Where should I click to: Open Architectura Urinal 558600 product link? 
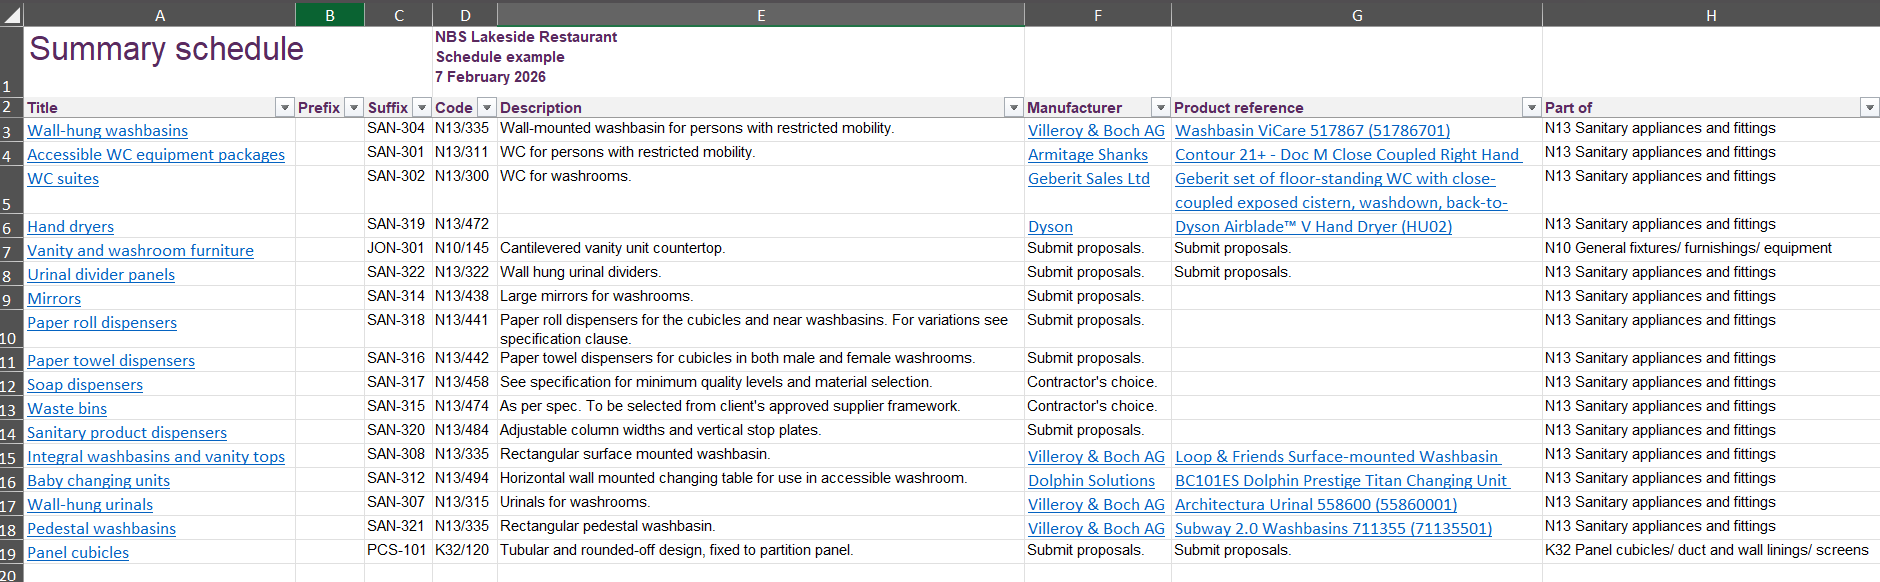[1316, 505]
